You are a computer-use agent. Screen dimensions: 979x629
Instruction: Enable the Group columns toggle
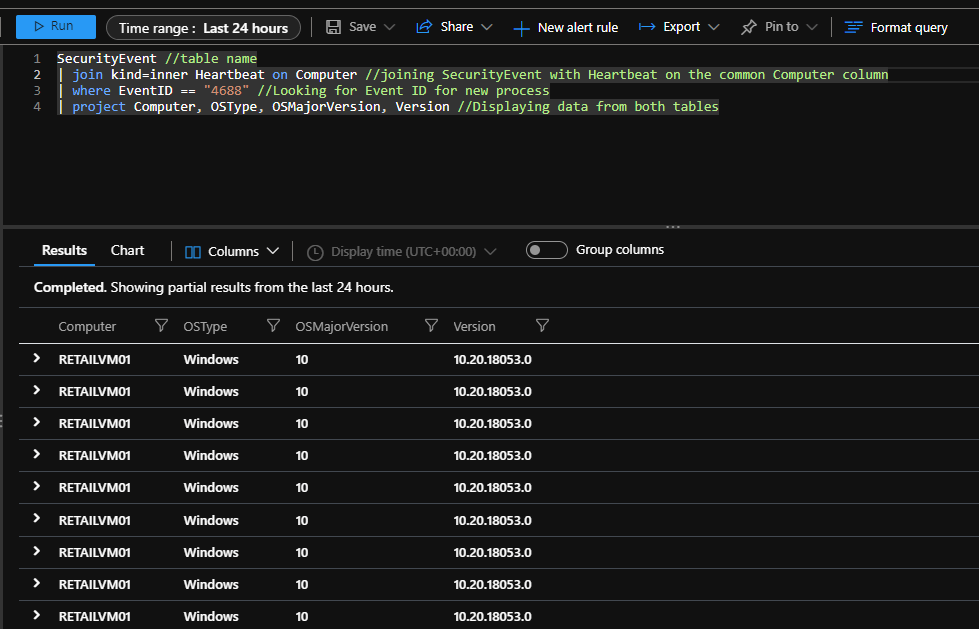coord(546,250)
